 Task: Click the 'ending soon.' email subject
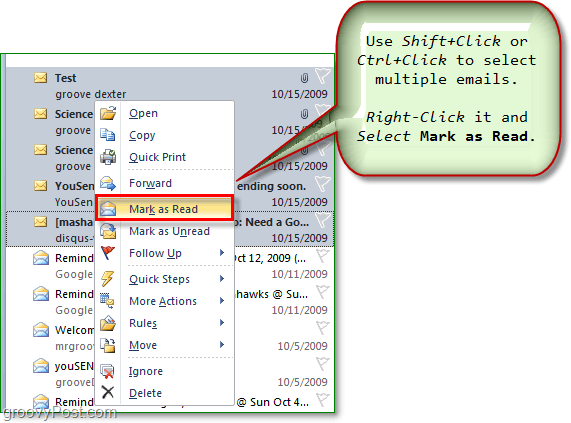coord(272,186)
